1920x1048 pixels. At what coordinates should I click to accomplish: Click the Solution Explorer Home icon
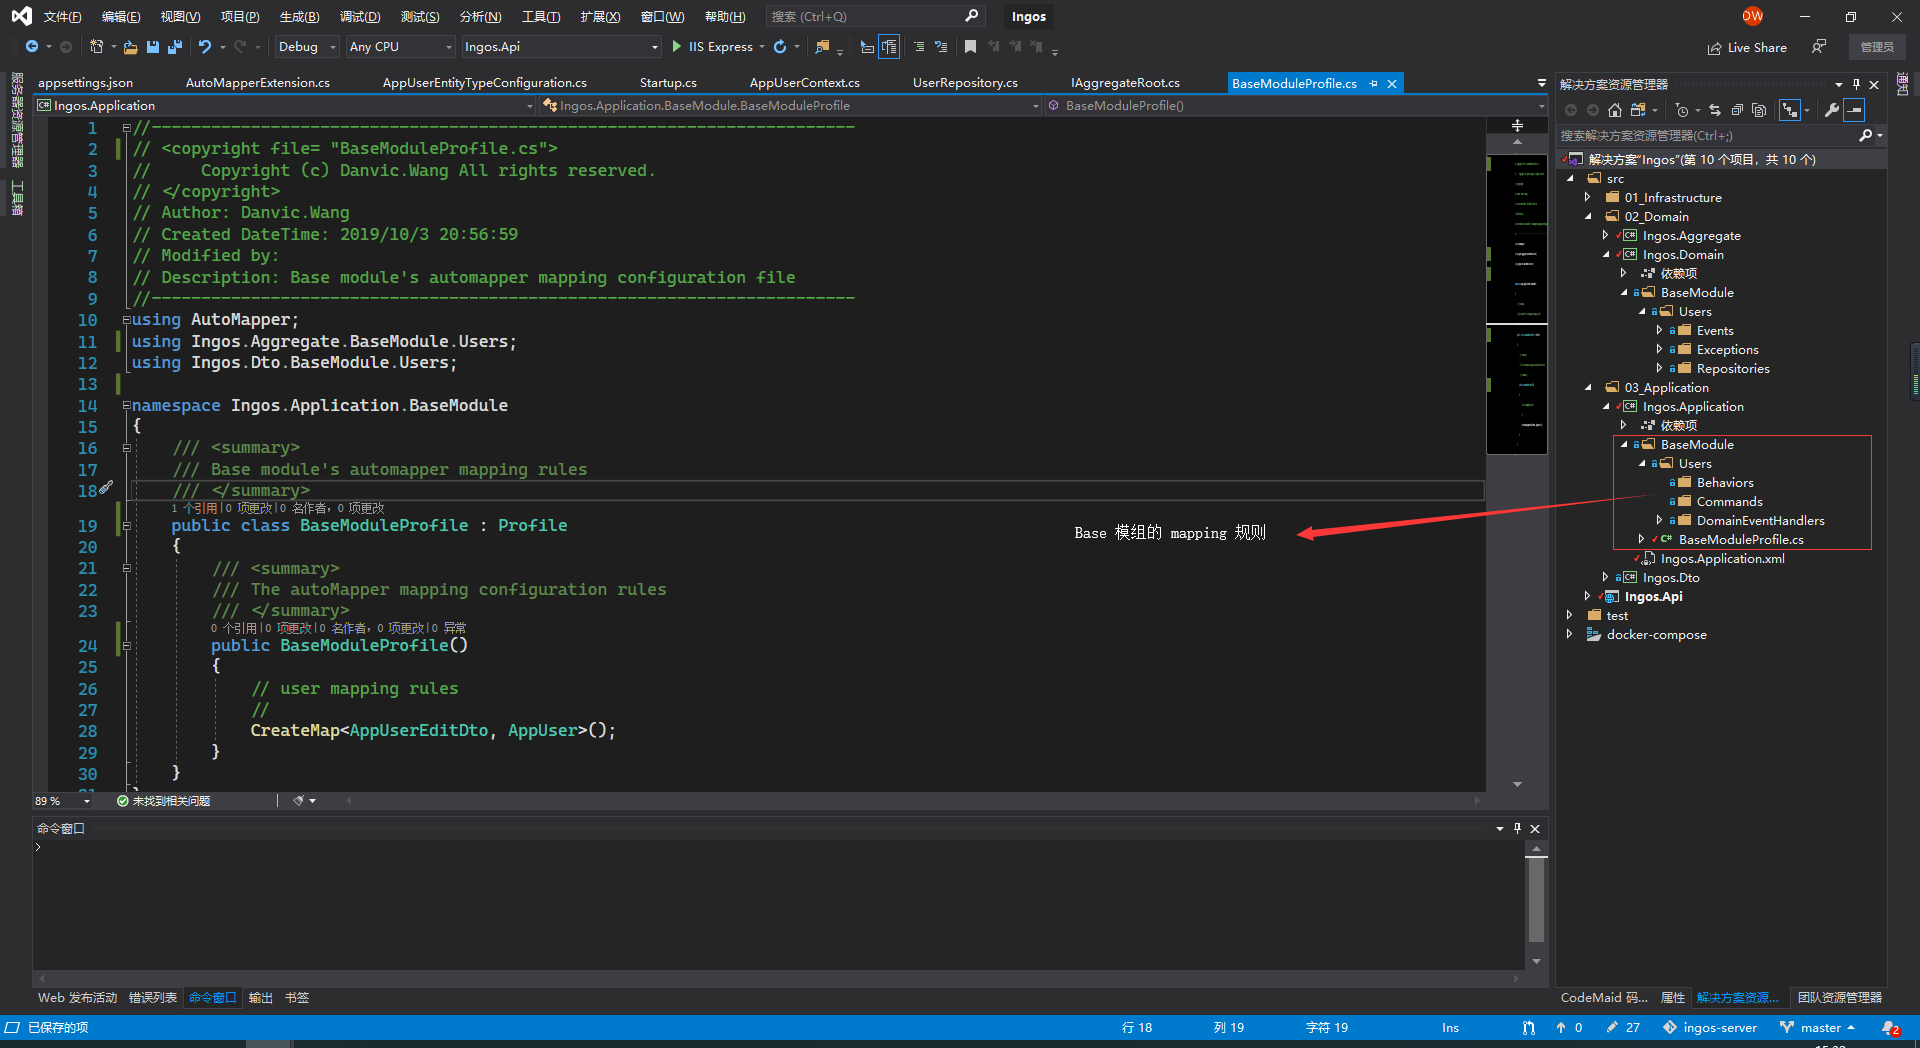point(1614,110)
